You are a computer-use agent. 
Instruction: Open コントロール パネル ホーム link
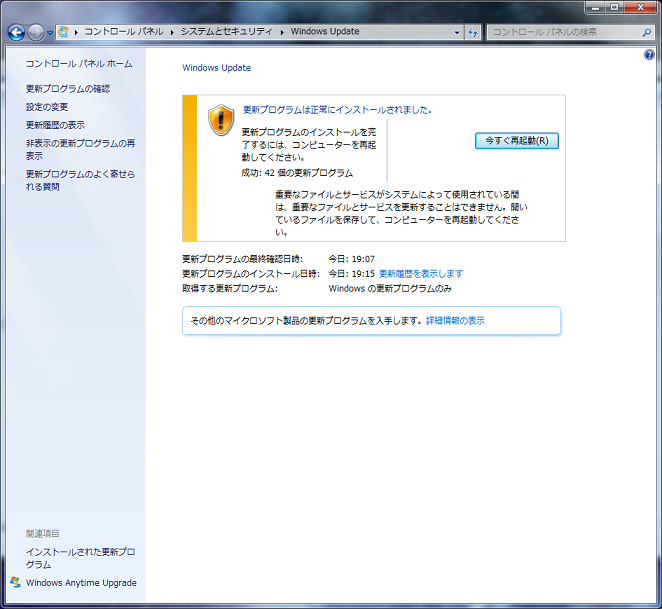coord(79,64)
